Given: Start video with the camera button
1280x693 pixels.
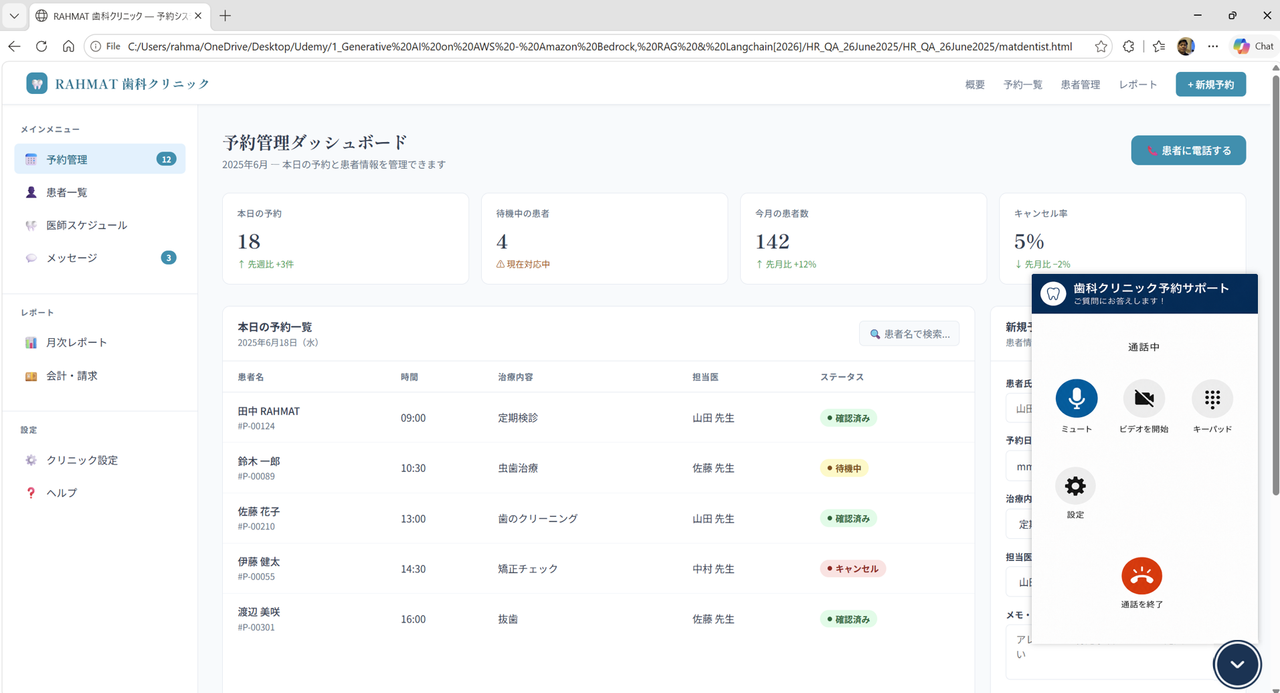Looking at the screenshot, I should (1144, 398).
